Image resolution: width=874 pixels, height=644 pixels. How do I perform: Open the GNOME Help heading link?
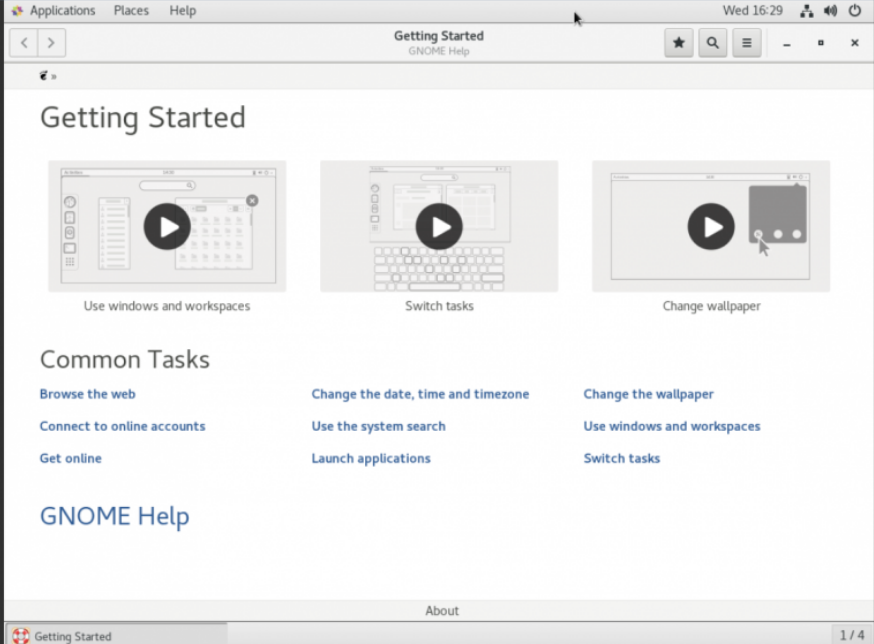[114, 516]
